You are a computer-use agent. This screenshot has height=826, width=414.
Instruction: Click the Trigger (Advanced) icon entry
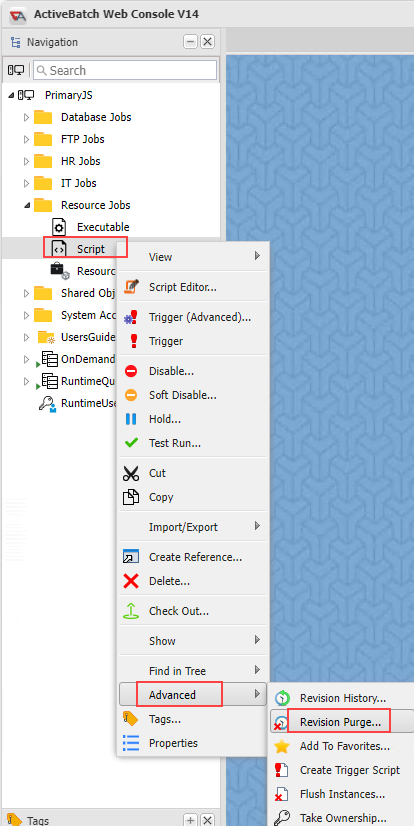click(130, 317)
